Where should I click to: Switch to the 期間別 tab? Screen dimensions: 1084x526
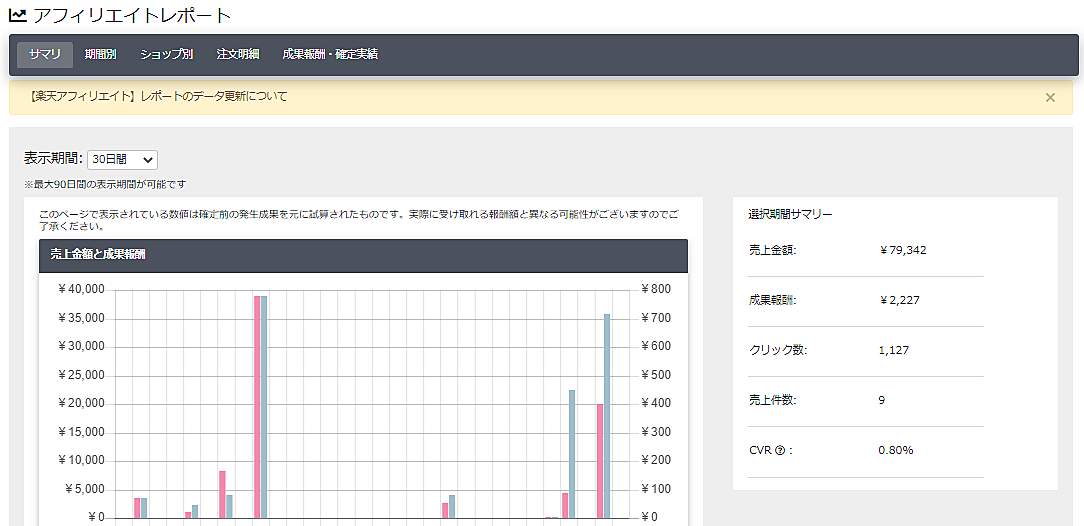(100, 55)
